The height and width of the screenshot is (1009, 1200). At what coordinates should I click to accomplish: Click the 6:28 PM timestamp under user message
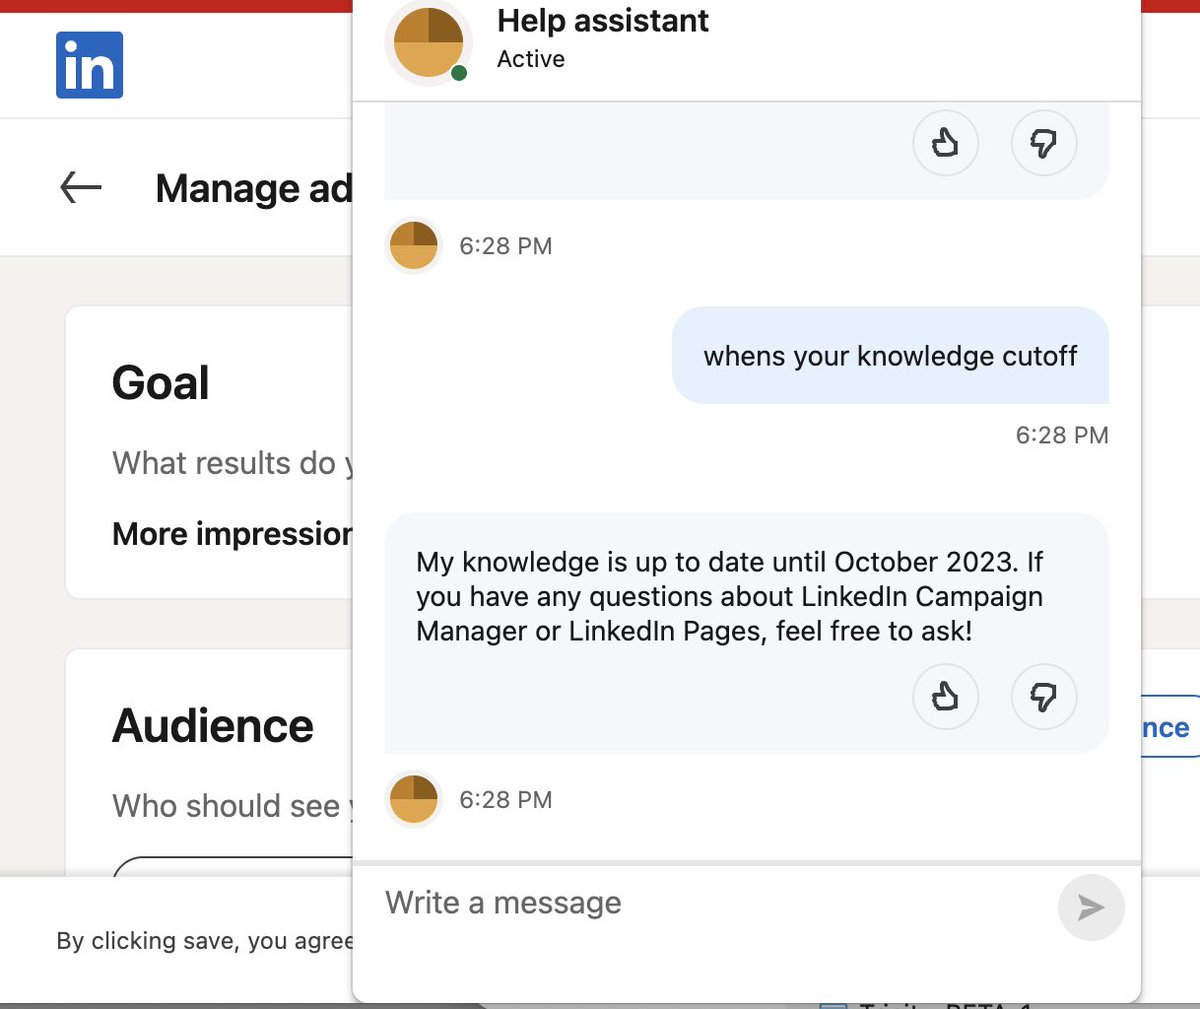pos(1062,435)
